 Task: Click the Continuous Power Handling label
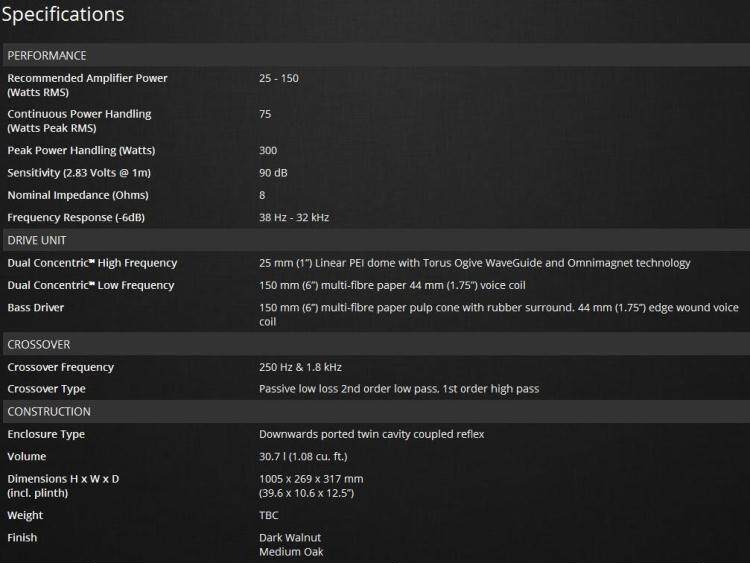pyautogui.click(x=79, y=114)
